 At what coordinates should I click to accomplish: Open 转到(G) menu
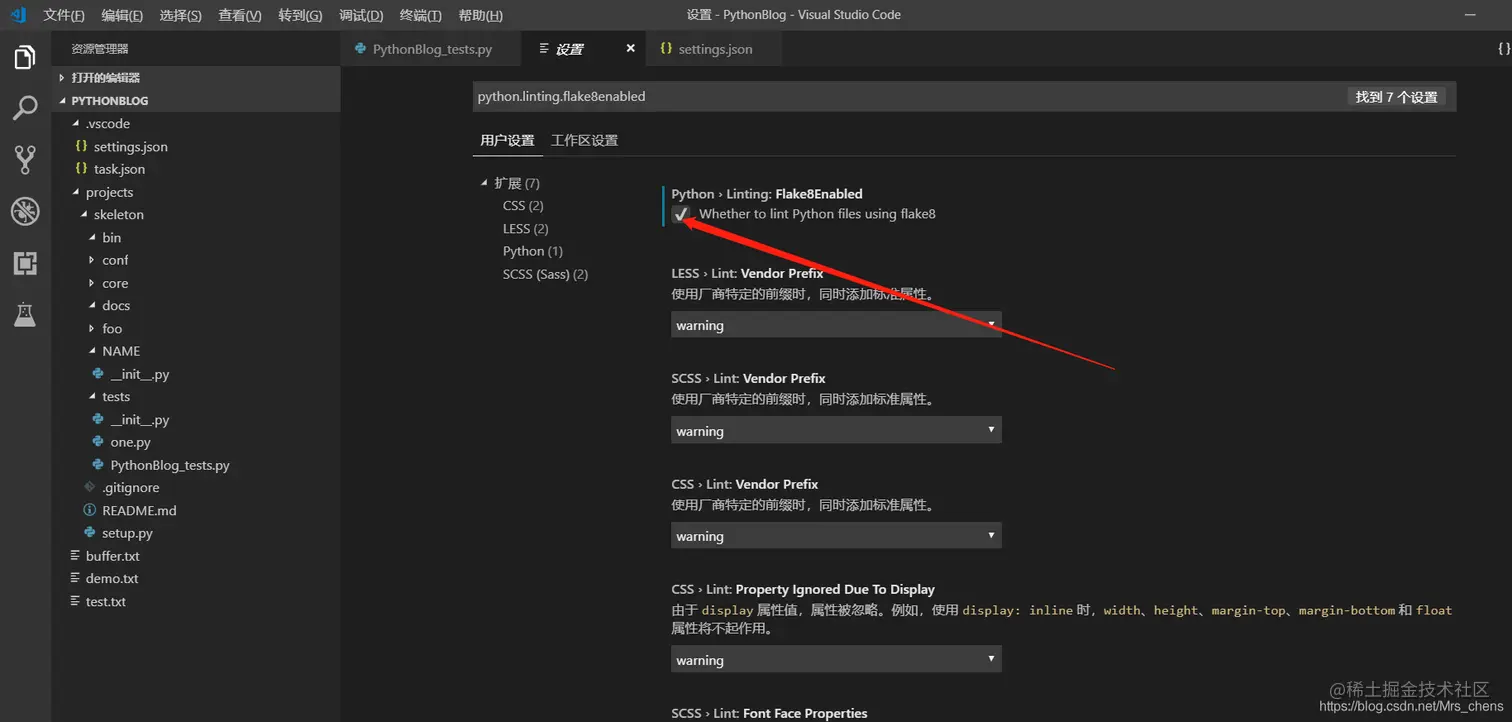[300, 15]
